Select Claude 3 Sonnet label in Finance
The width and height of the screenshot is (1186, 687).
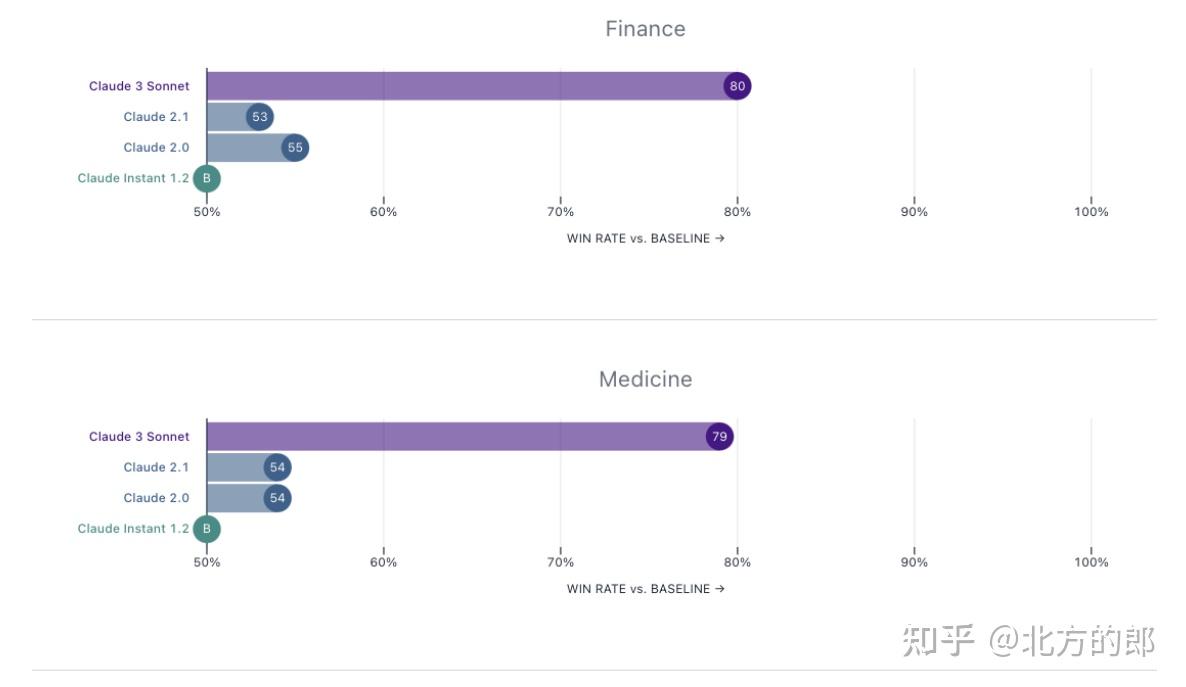139,86
